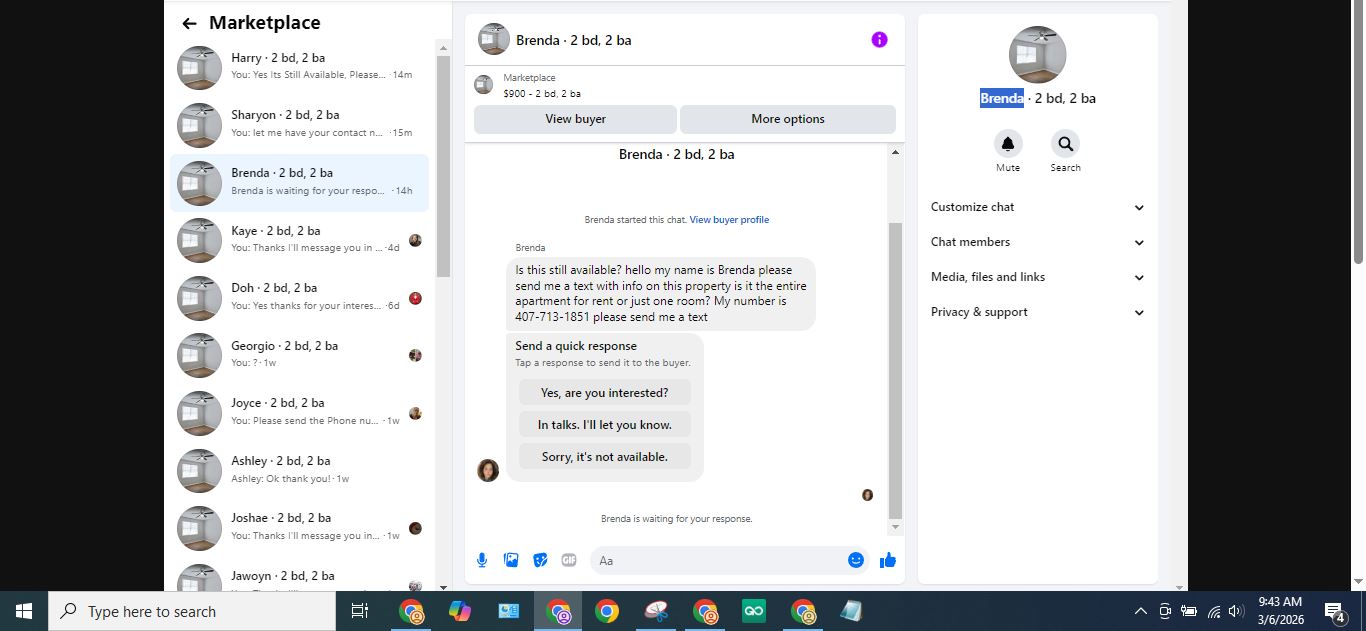Click View buyer button

pos(575,119)
